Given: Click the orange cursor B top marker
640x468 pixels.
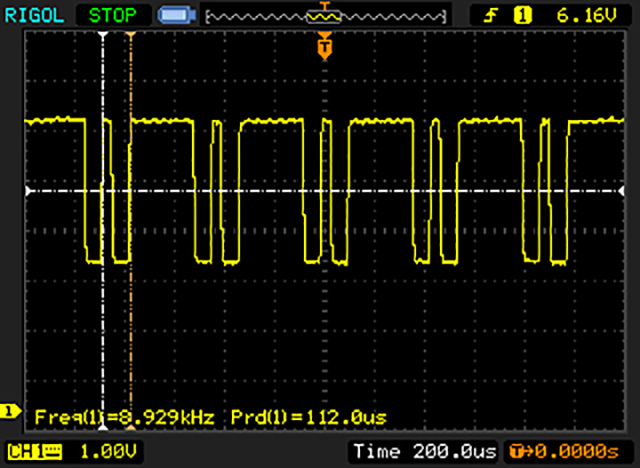Looking at the screenshot, I should coord(131,35).
